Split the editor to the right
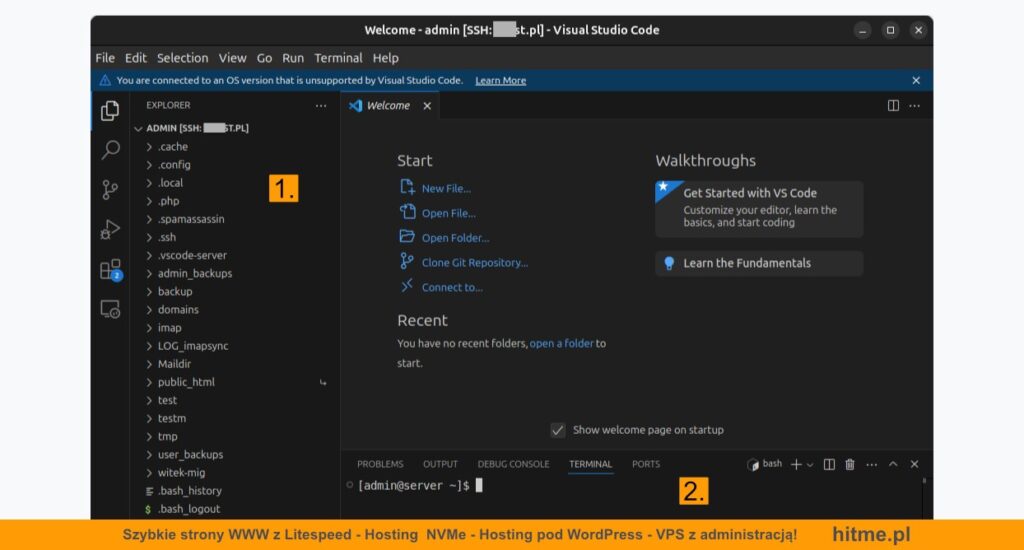 pyautogui.click(x=893, y=106)
